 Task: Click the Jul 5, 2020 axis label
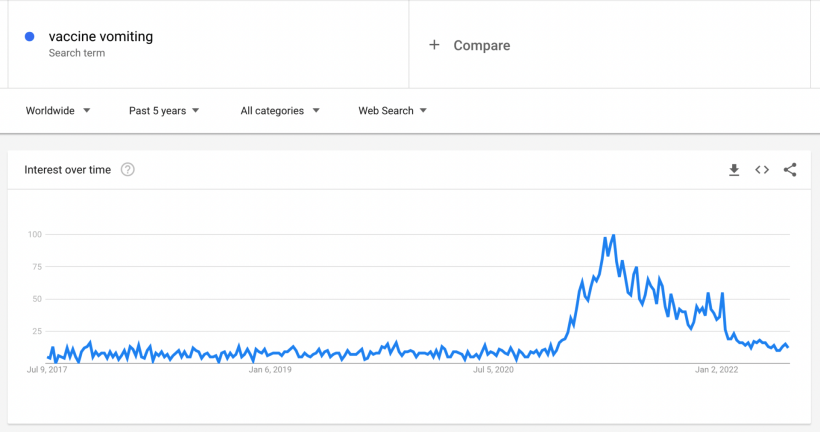tap(493, 370)
